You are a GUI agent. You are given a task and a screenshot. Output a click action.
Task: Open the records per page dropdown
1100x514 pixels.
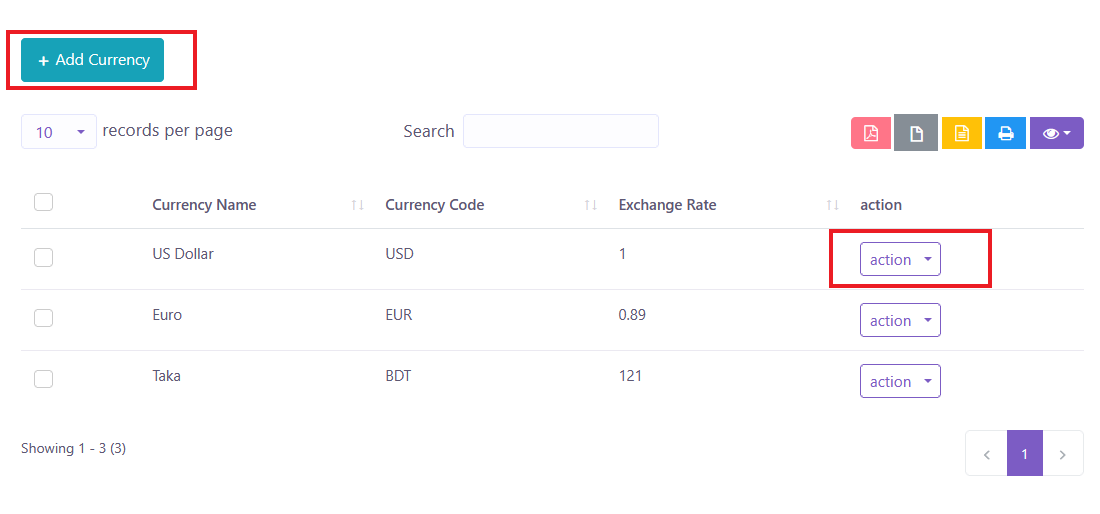coord(59,132)
